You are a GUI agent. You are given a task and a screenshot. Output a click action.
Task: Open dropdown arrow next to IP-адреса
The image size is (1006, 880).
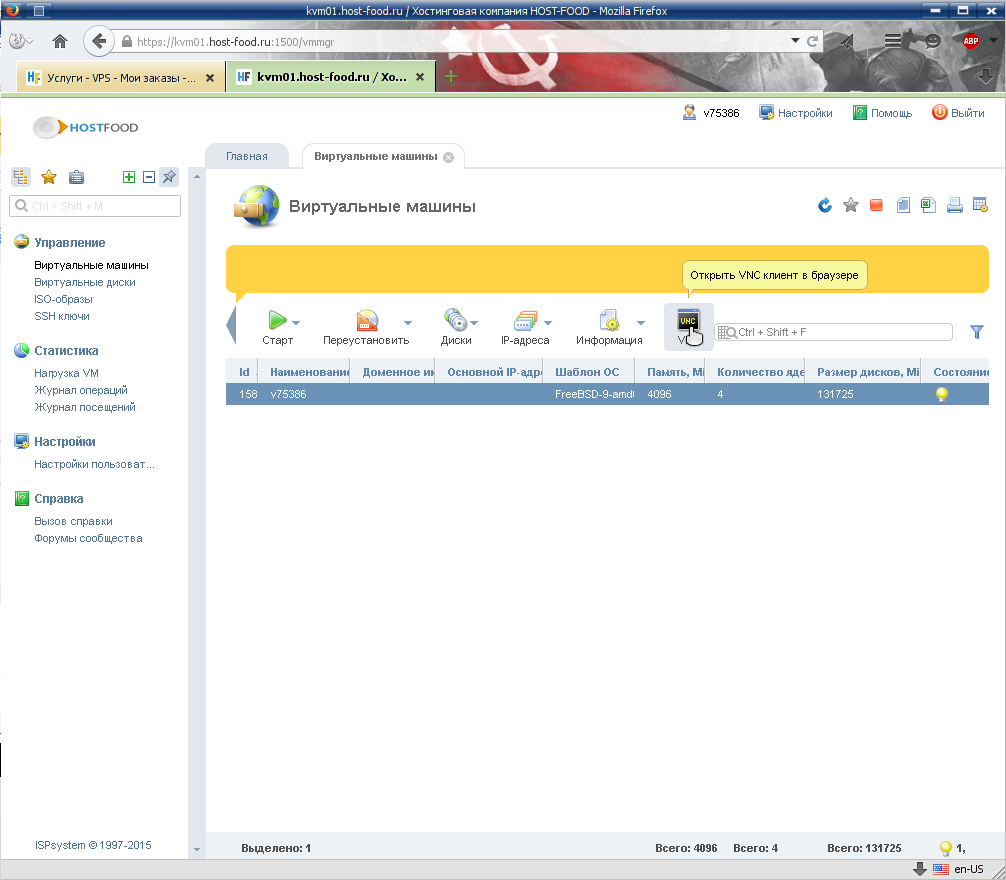[x=548, y=323]
